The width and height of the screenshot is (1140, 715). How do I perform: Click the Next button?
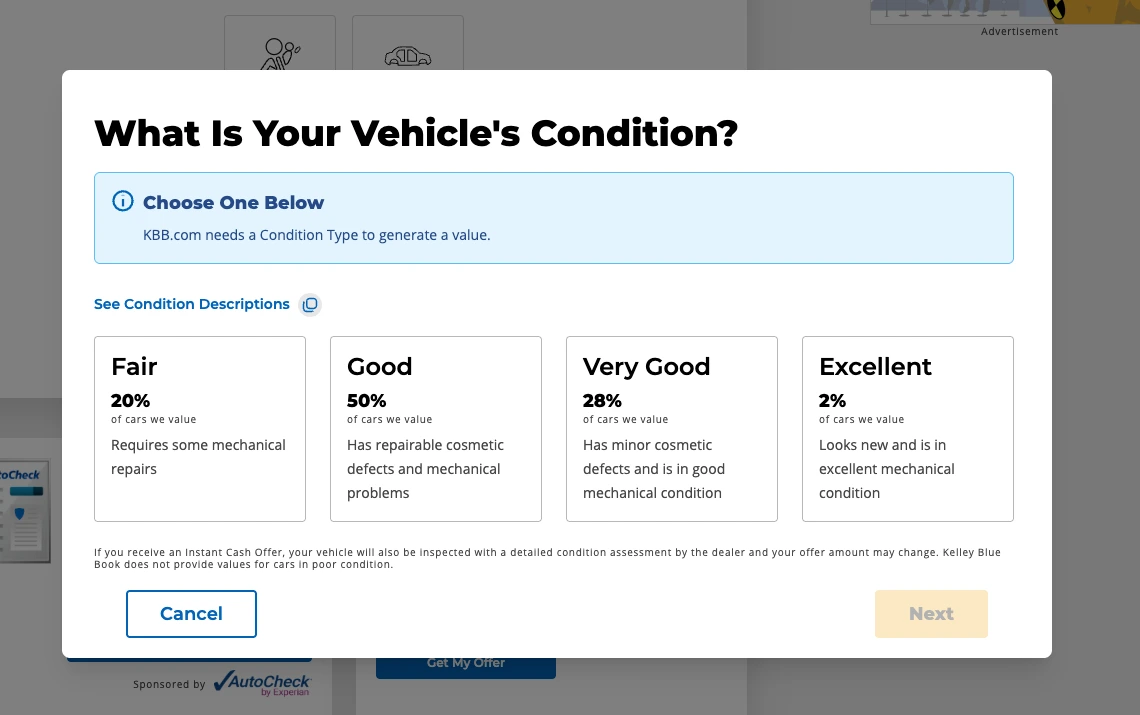pos(931,614)
